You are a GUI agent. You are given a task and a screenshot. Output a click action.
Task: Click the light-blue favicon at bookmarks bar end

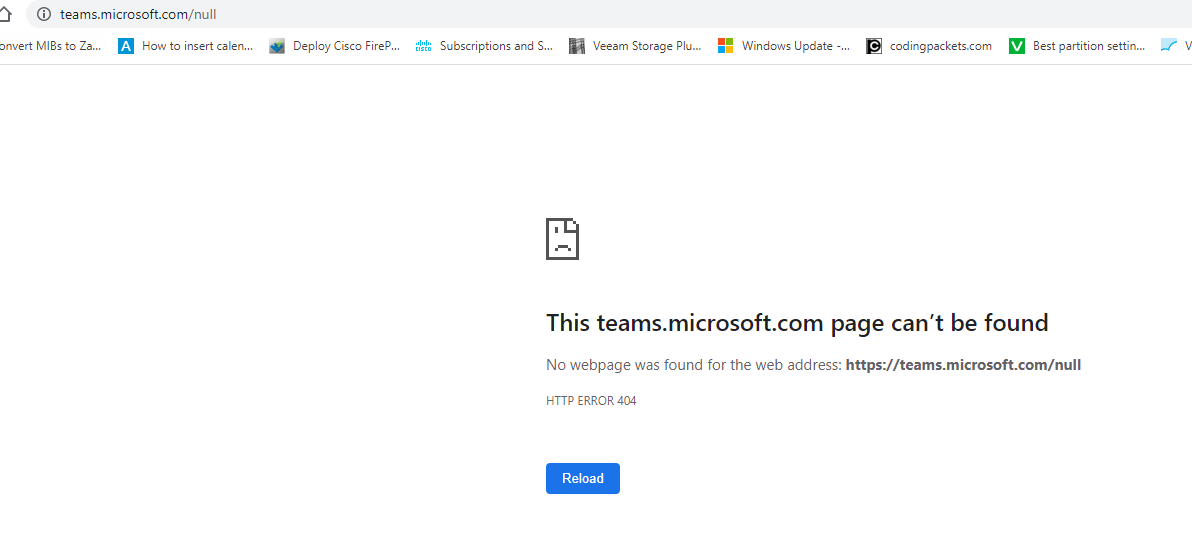click(1169, 46)
